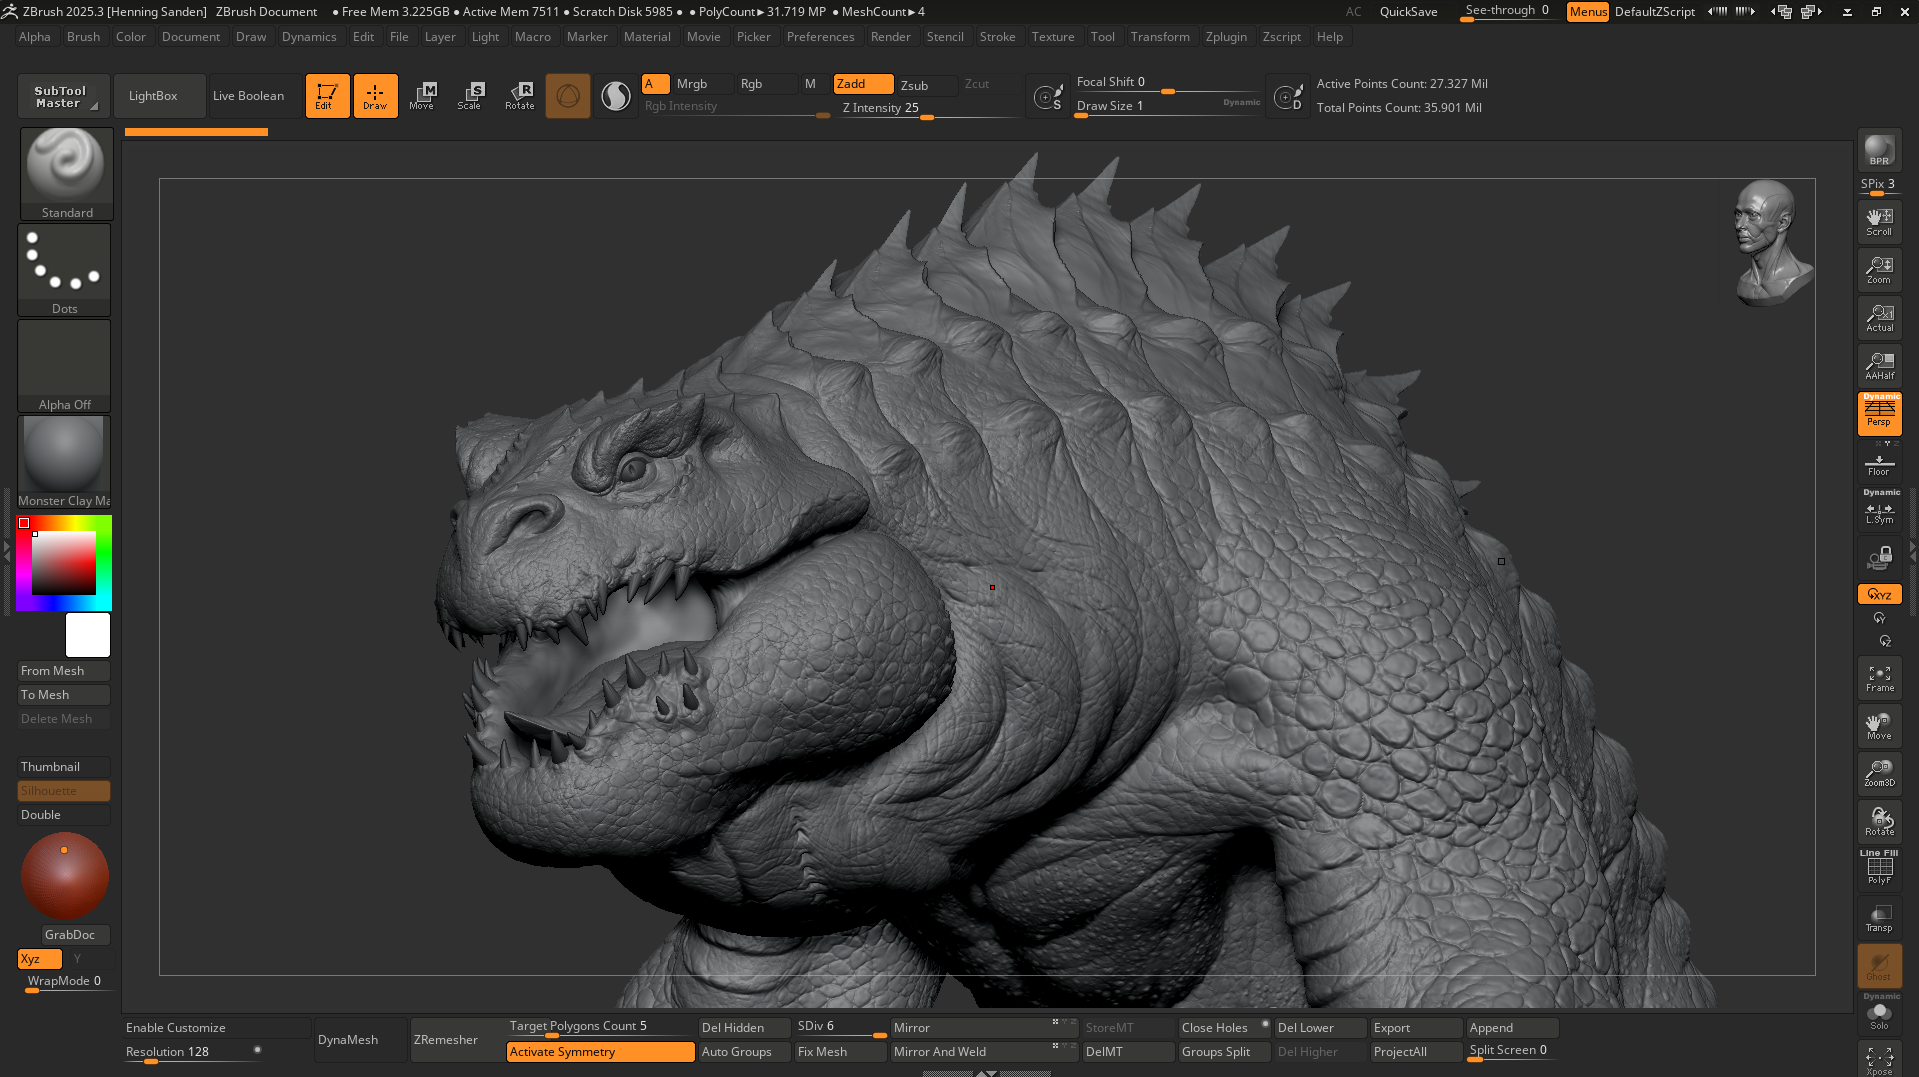Open the Stroke menu
Image resolution: width=1919 pixels, height=1077 pixels.
tap(997, 37)
